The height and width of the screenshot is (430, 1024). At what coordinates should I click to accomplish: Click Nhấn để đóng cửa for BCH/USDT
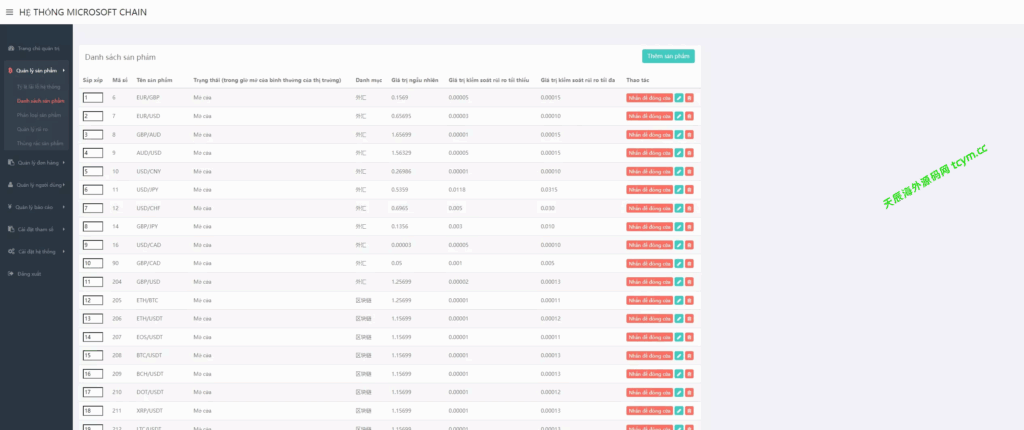pos(649,374)
